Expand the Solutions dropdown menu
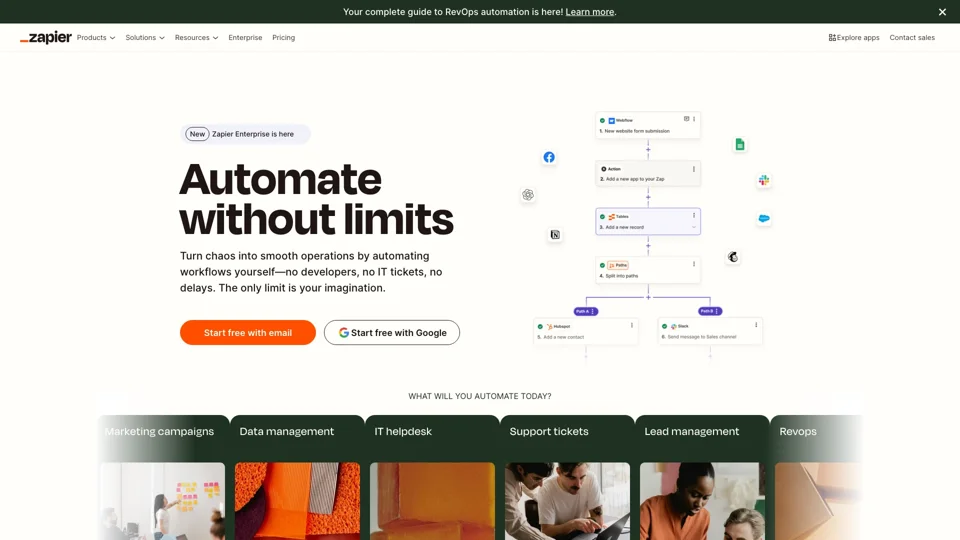960x540 pixels. [145, 37]
